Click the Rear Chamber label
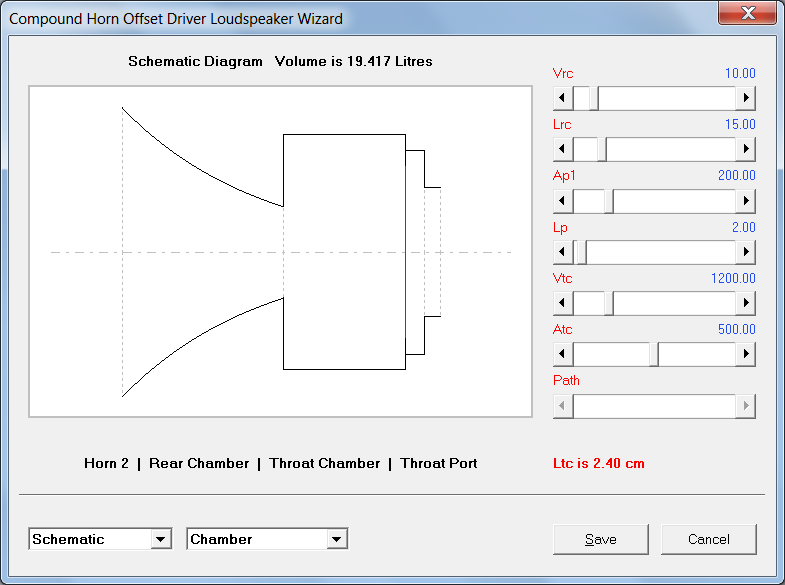Viewport: 785px width, 585px height. [199, 463]
